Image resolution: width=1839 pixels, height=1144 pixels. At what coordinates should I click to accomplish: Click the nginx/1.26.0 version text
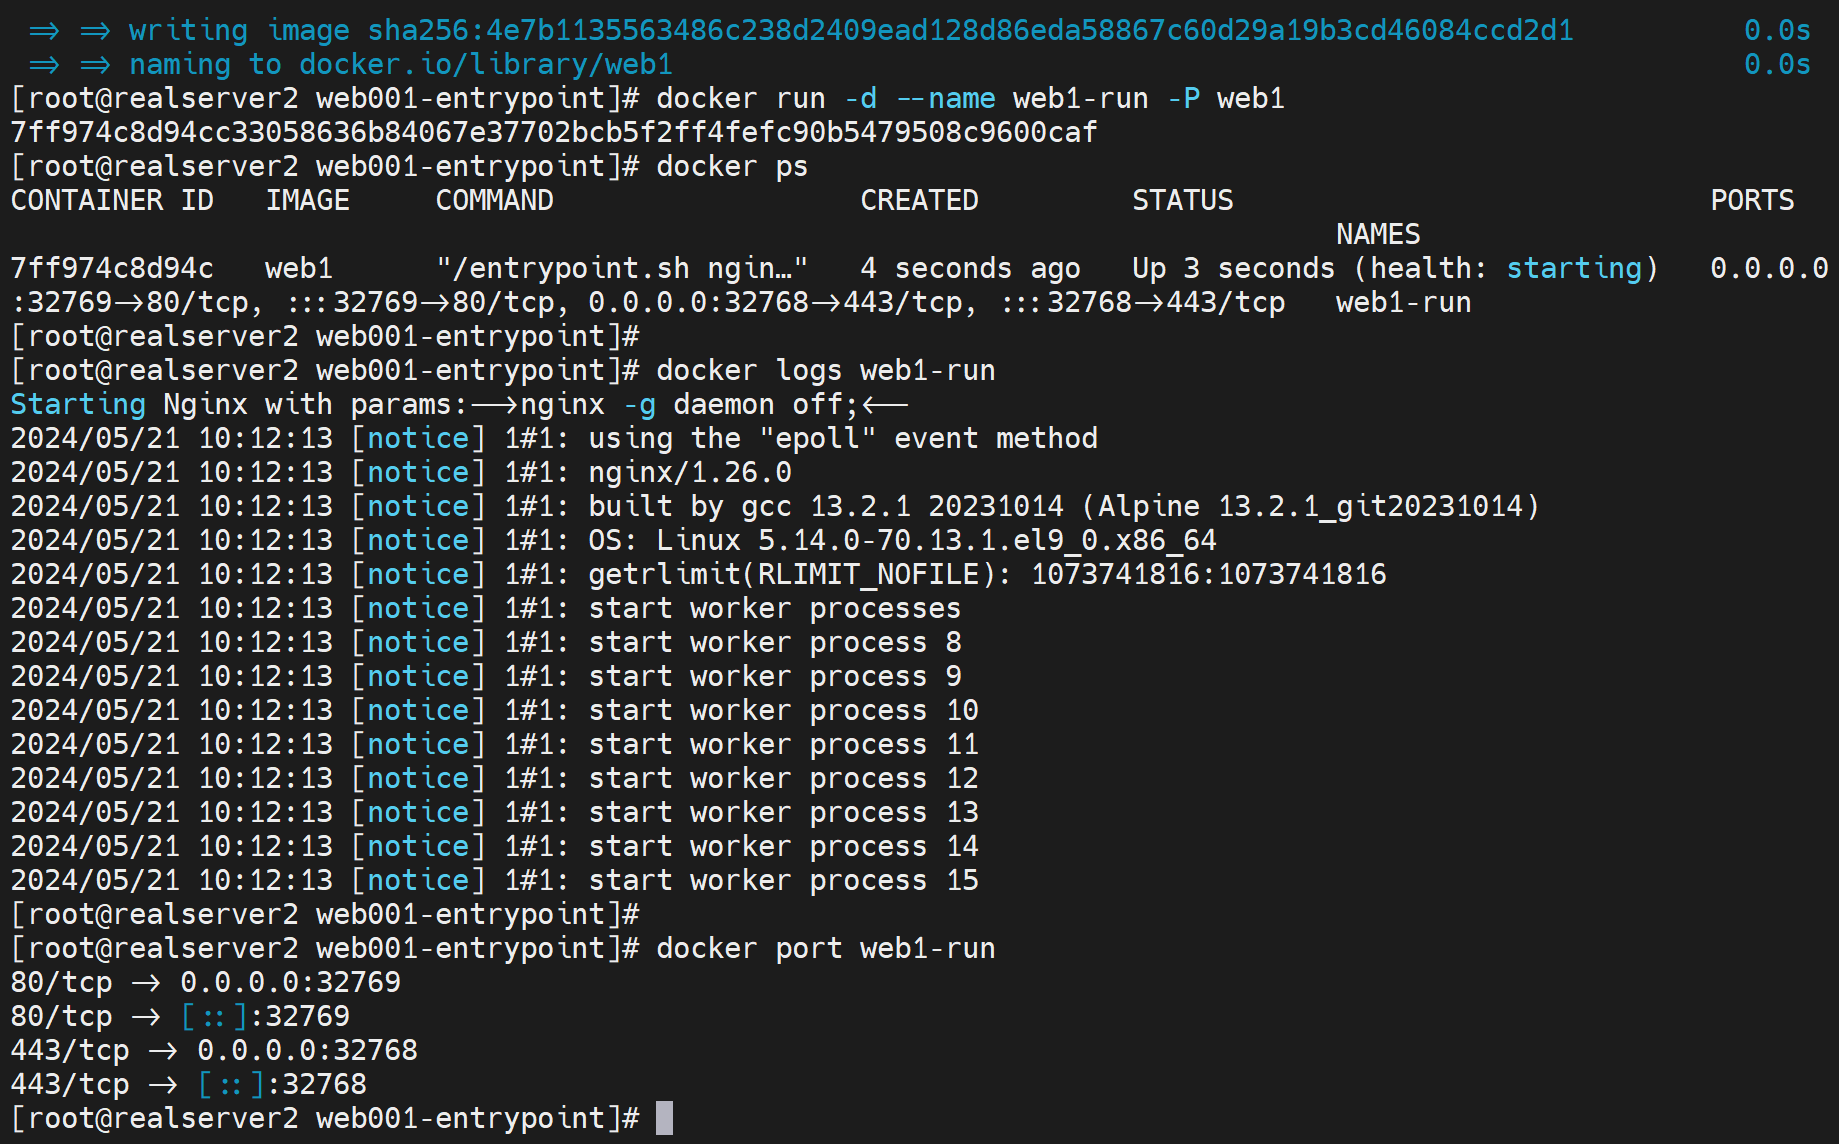pyautogui.click(x=689, y=472)
